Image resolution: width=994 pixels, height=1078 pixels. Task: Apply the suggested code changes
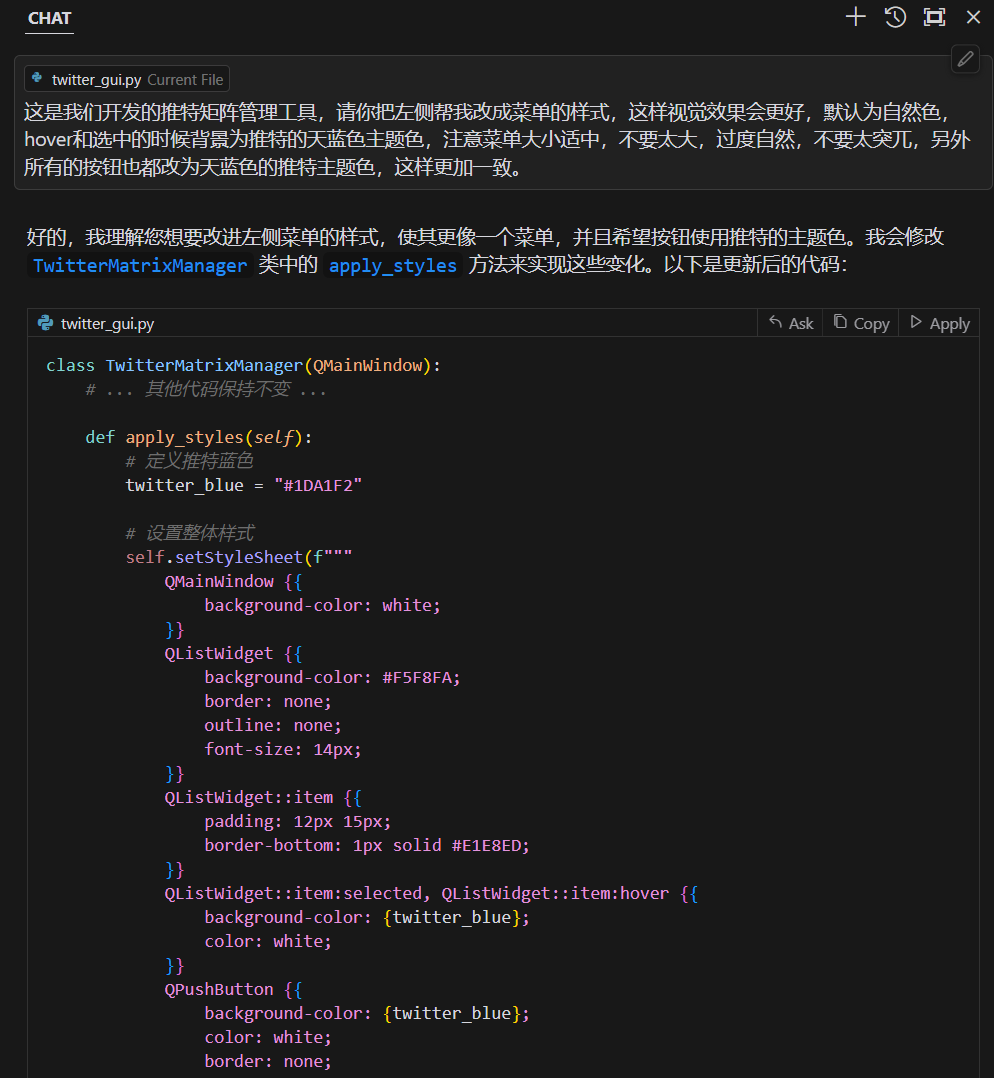939,323
